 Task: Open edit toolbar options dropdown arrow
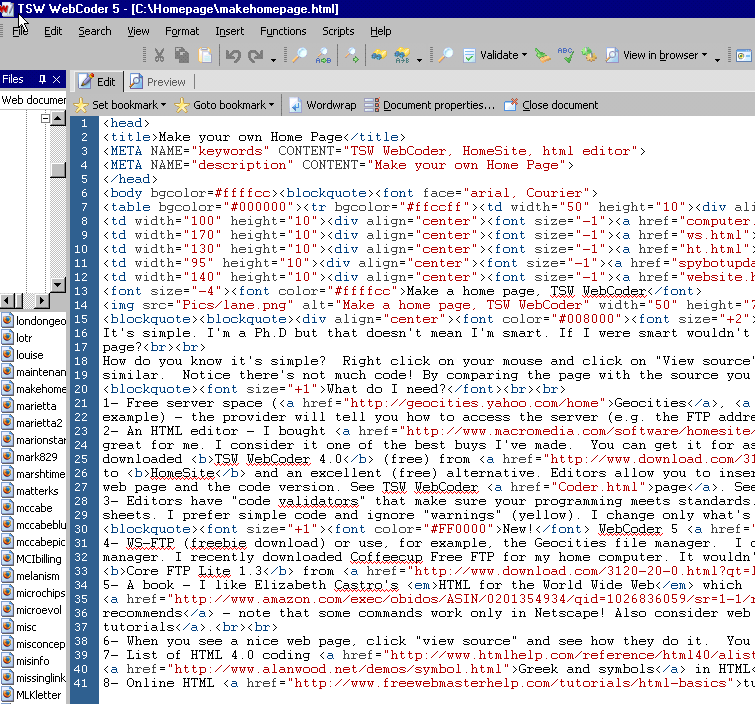pos(273,60)
